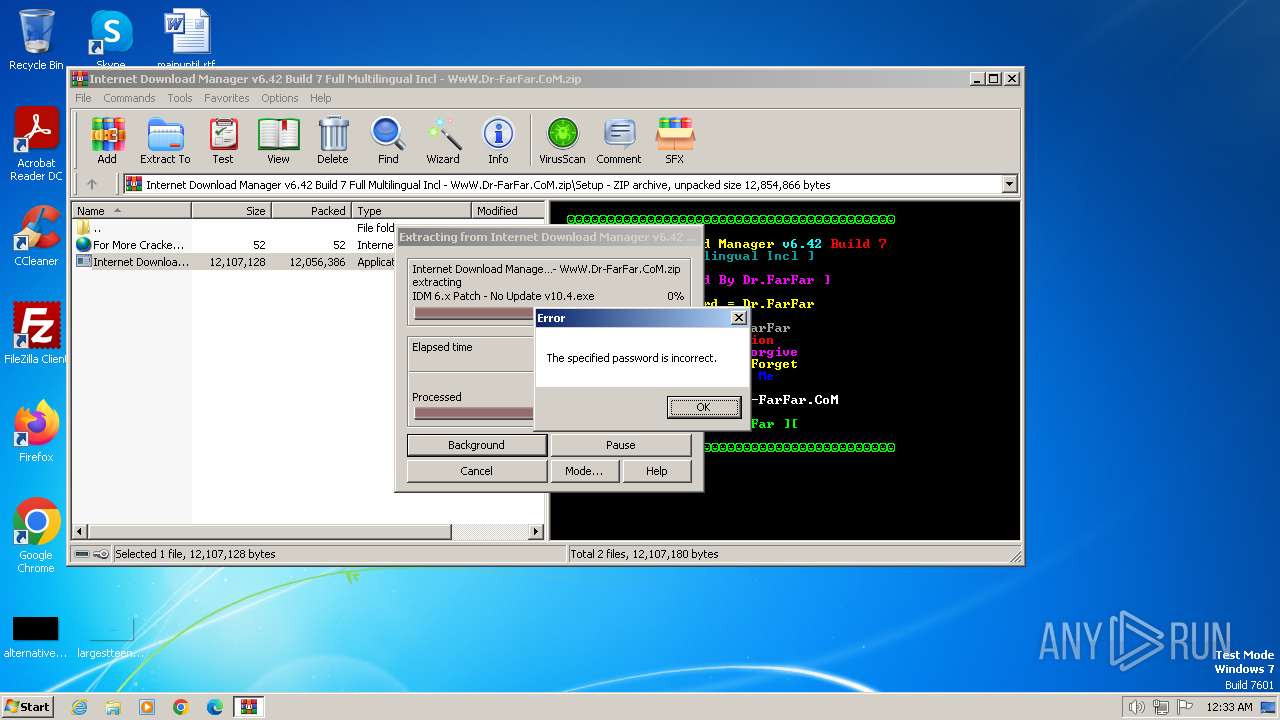Click the Comment toolbar icon

(619, 140)
